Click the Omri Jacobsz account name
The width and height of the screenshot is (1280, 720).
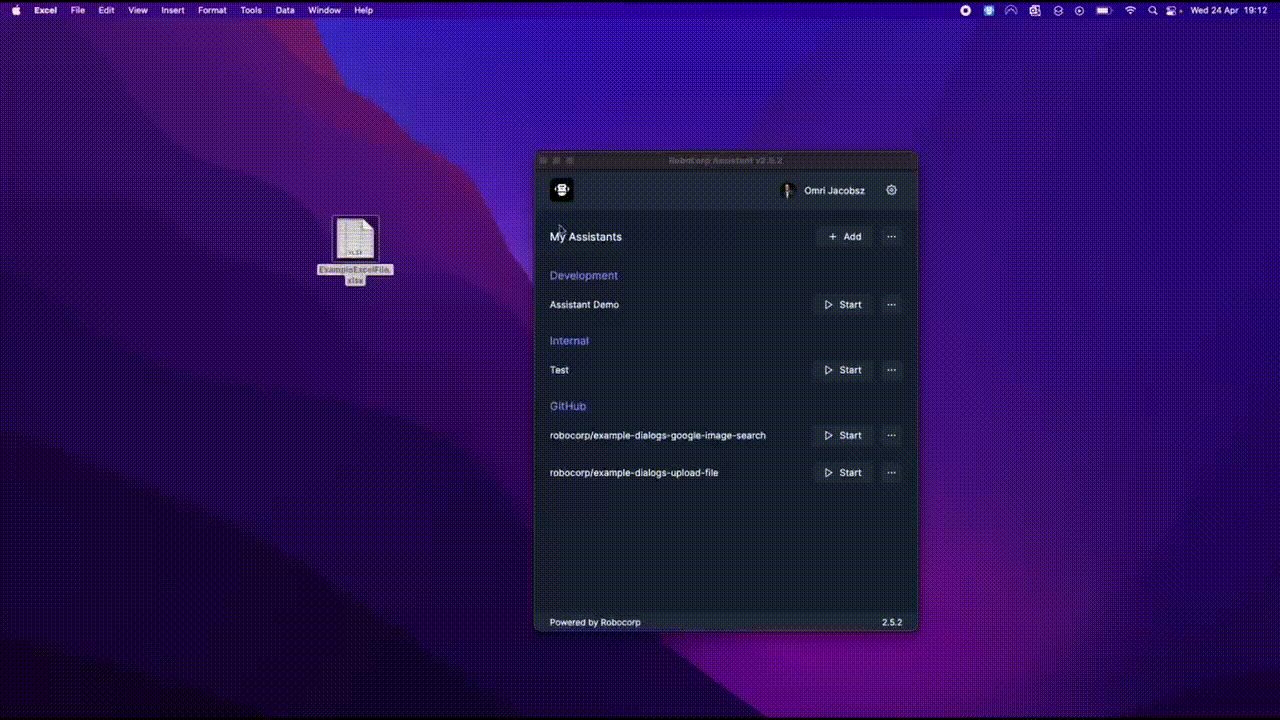click(x=834, y=191)
